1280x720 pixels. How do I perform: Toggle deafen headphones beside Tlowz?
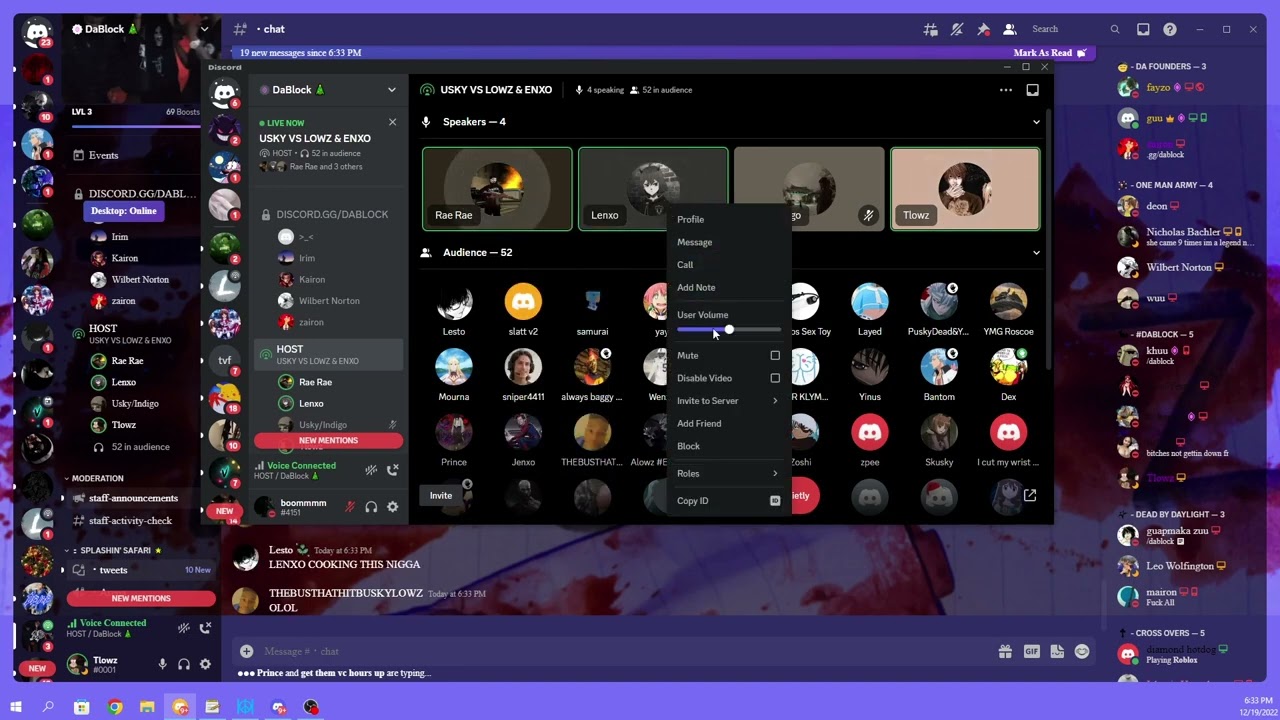click(x=184, y=664)
